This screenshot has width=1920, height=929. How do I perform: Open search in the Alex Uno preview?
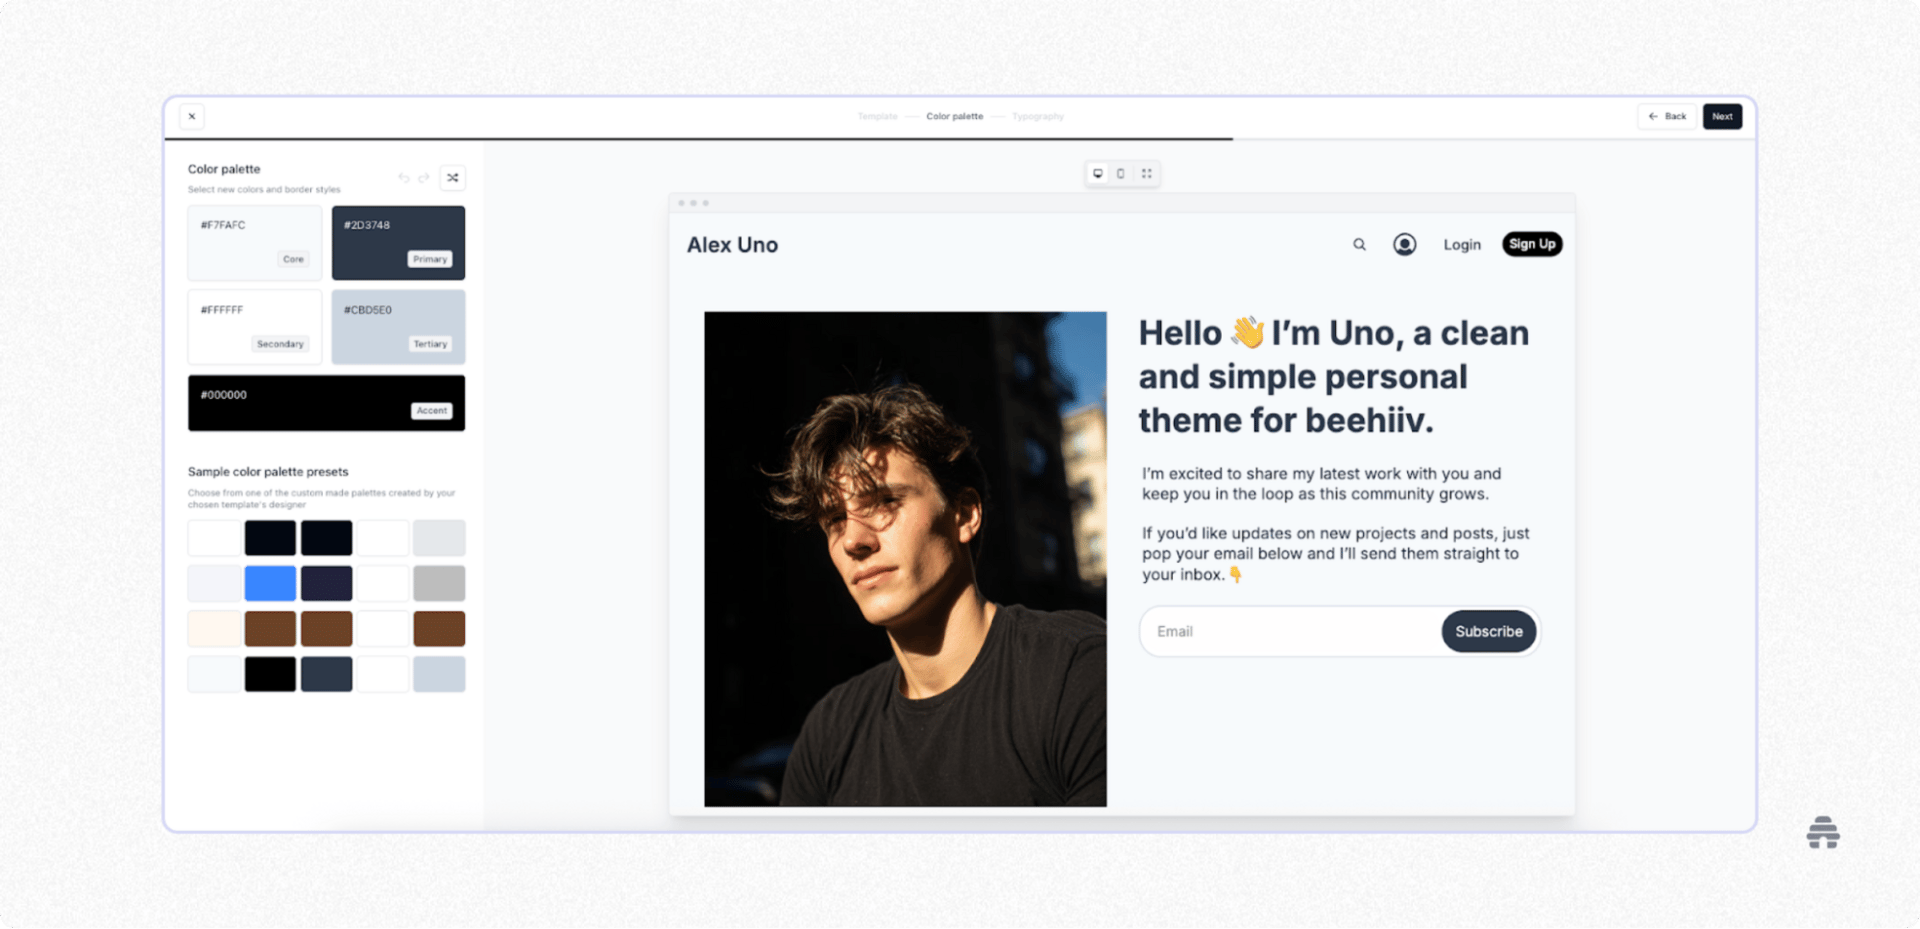pyautogui.click(x=1359, y=244)
